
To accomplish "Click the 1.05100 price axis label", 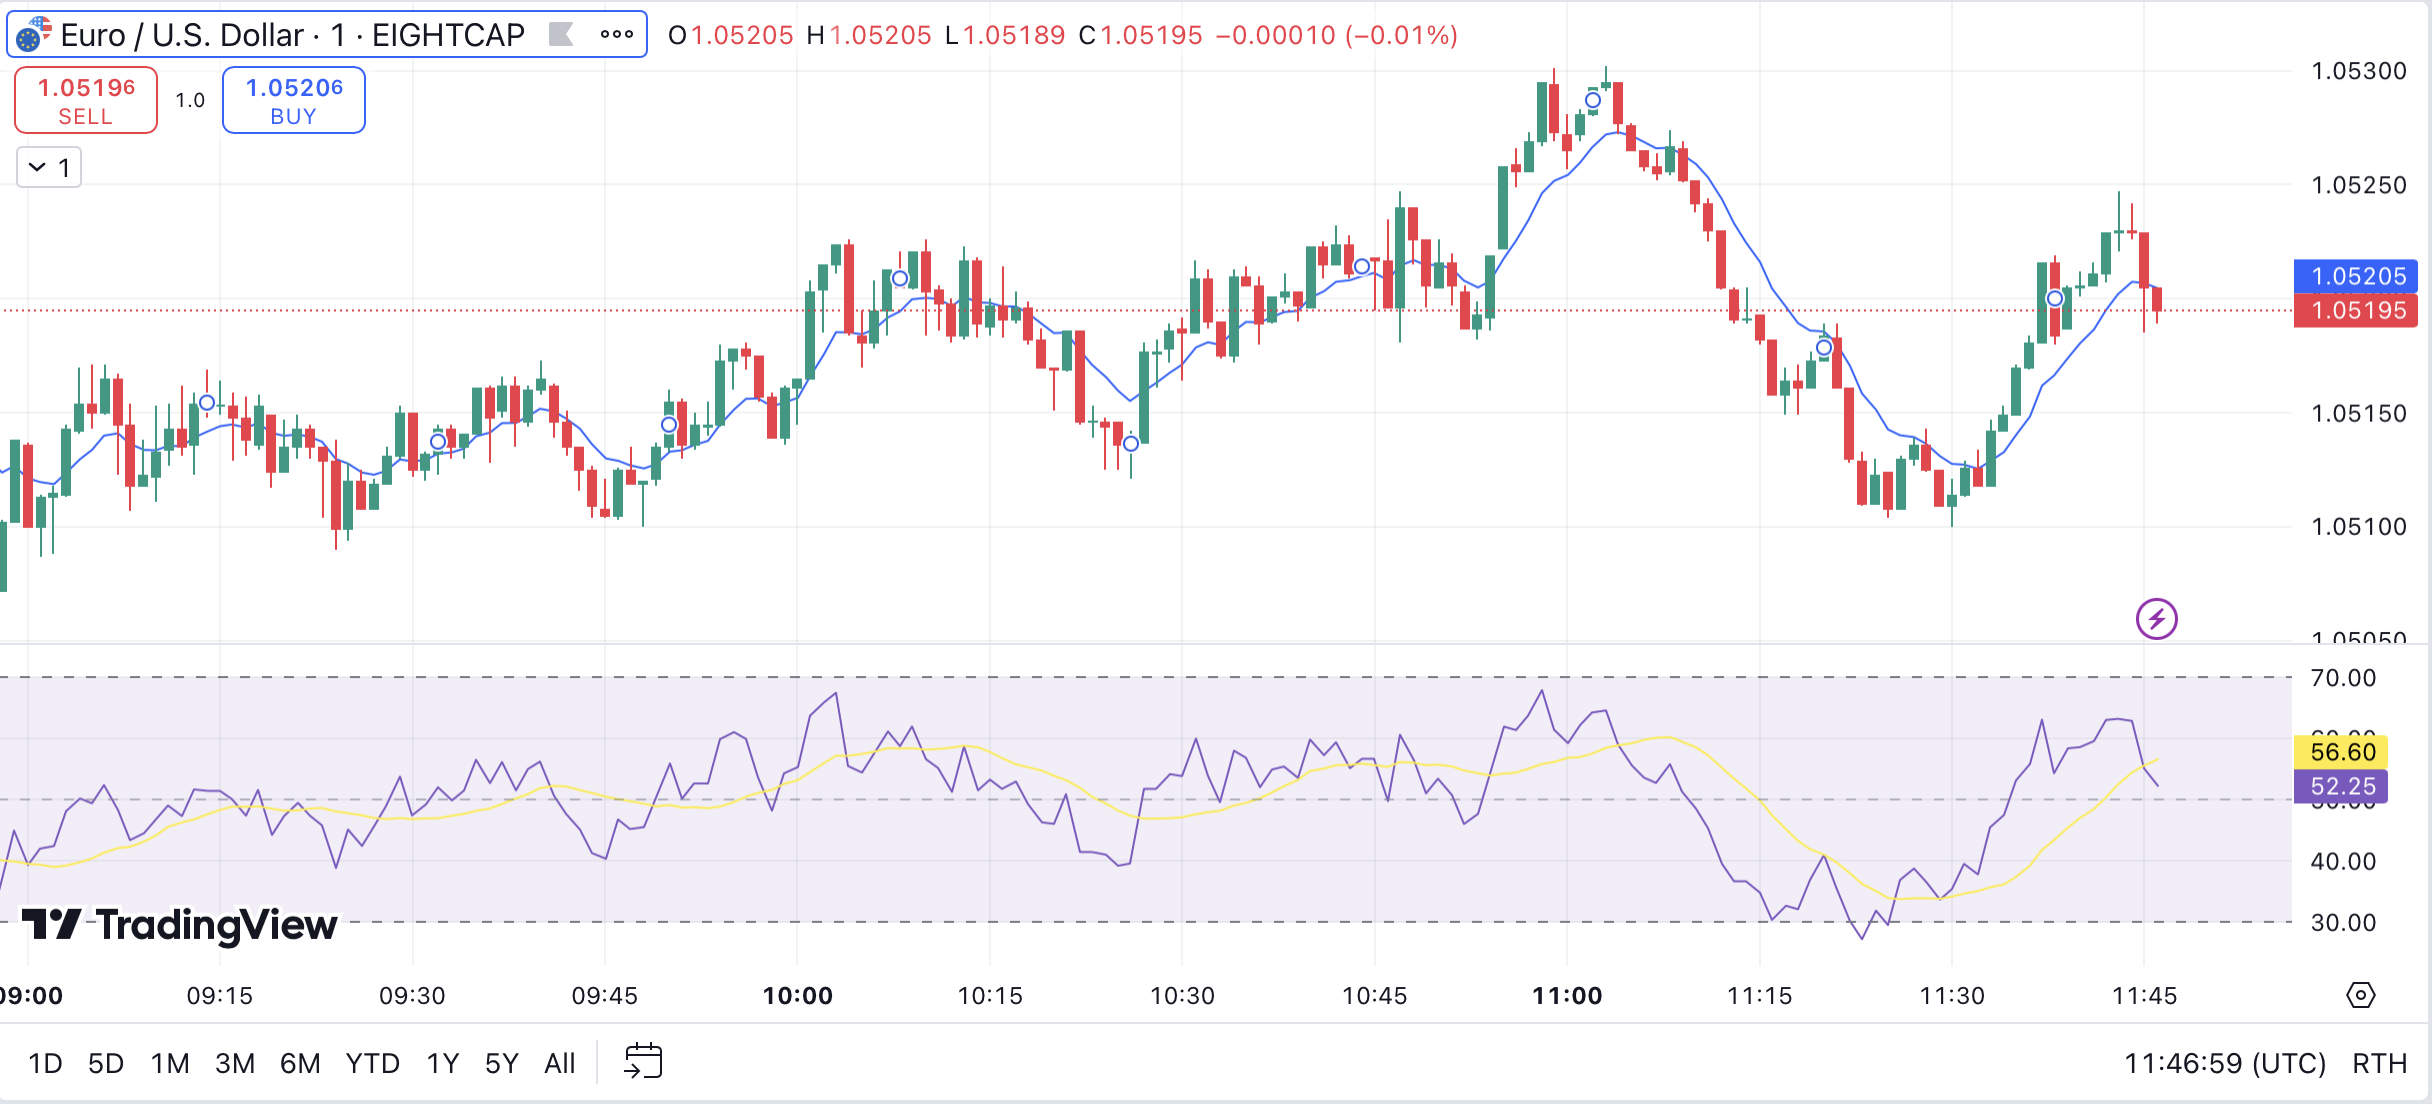I will pos(2359,527).
